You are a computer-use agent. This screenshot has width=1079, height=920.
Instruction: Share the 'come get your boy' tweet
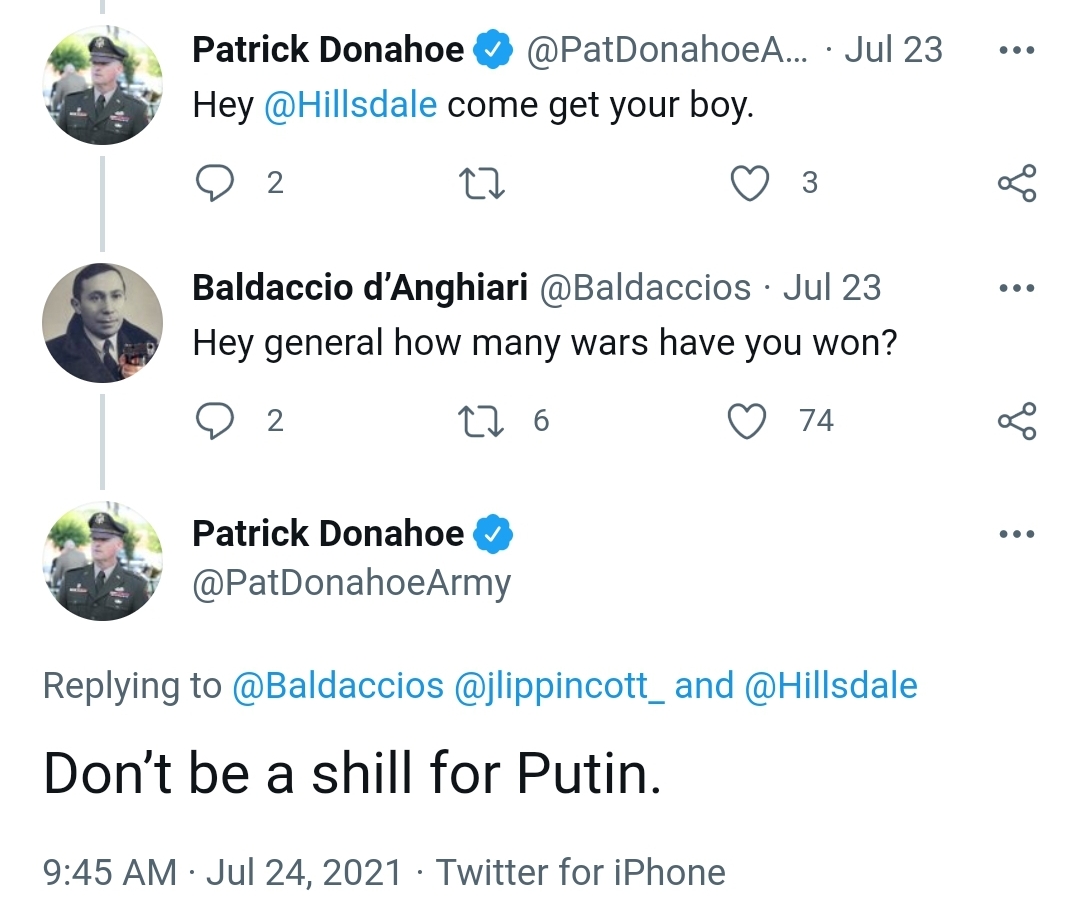point(1017,183)
